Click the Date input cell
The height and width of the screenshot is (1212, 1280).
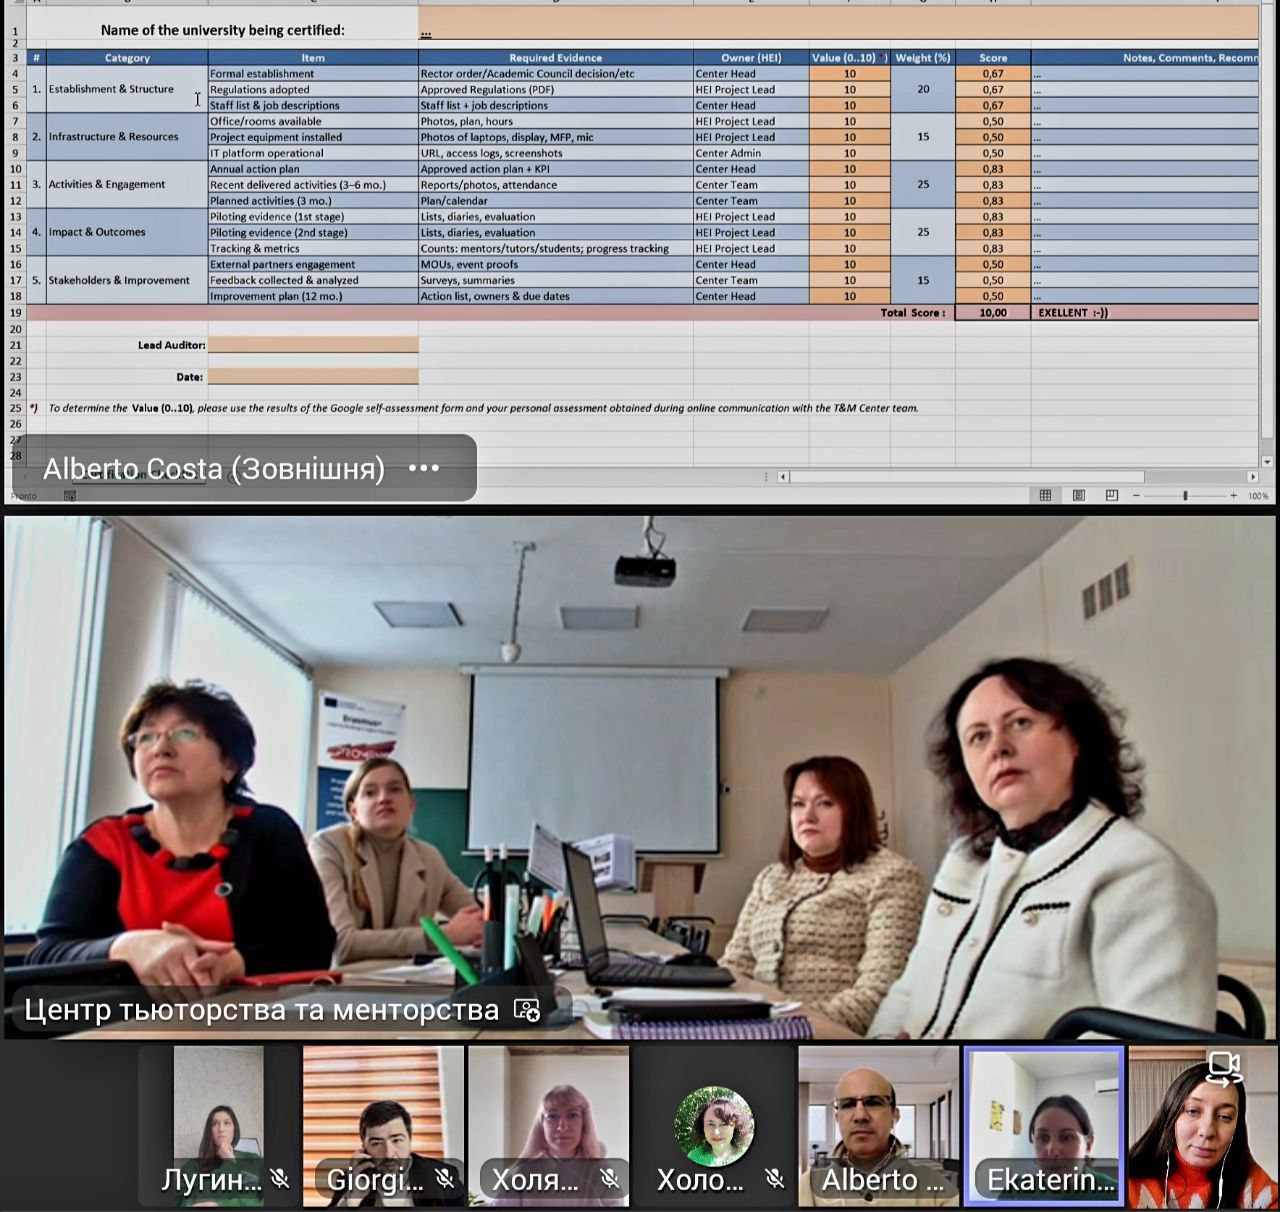point(313,377)
